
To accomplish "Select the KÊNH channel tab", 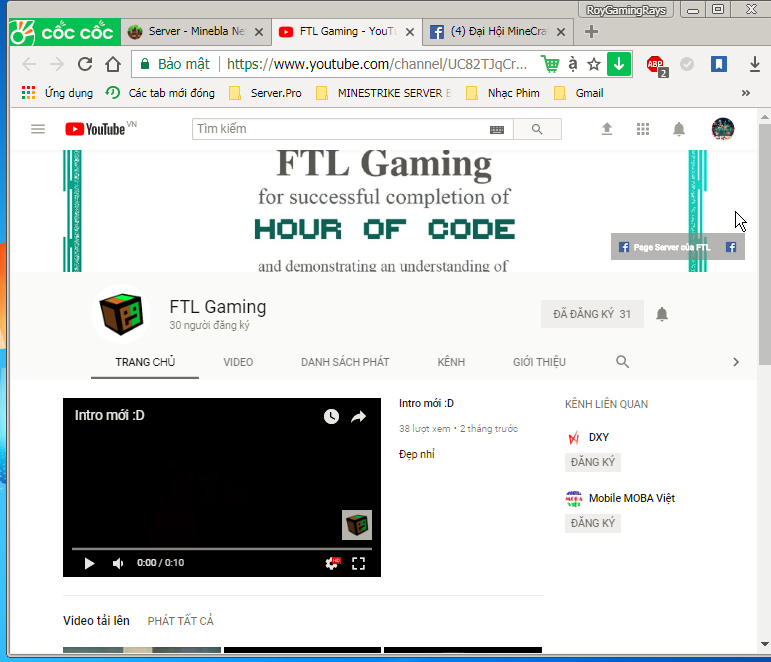I will pyautogui.click(x=451, y=362).
